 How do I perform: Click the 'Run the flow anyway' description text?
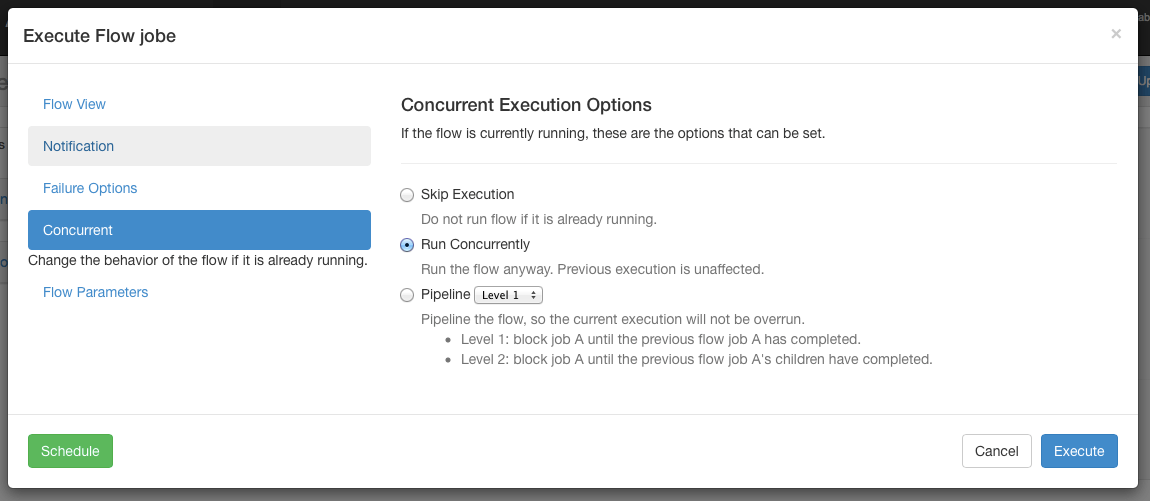[593, 269]
